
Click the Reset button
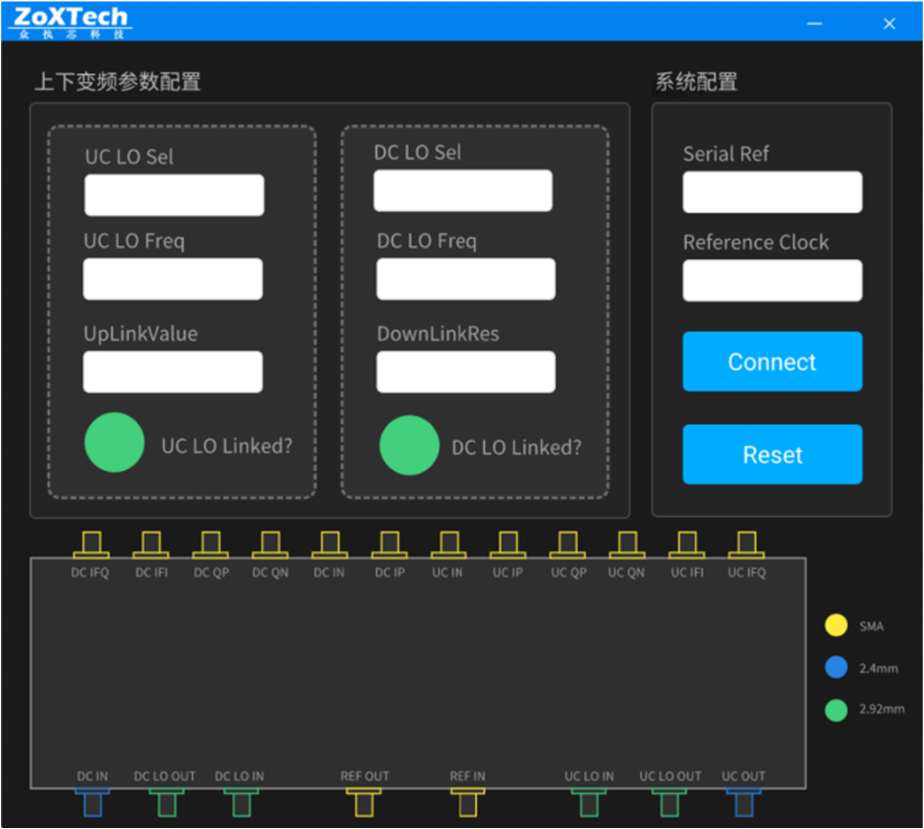click(773, 454)
